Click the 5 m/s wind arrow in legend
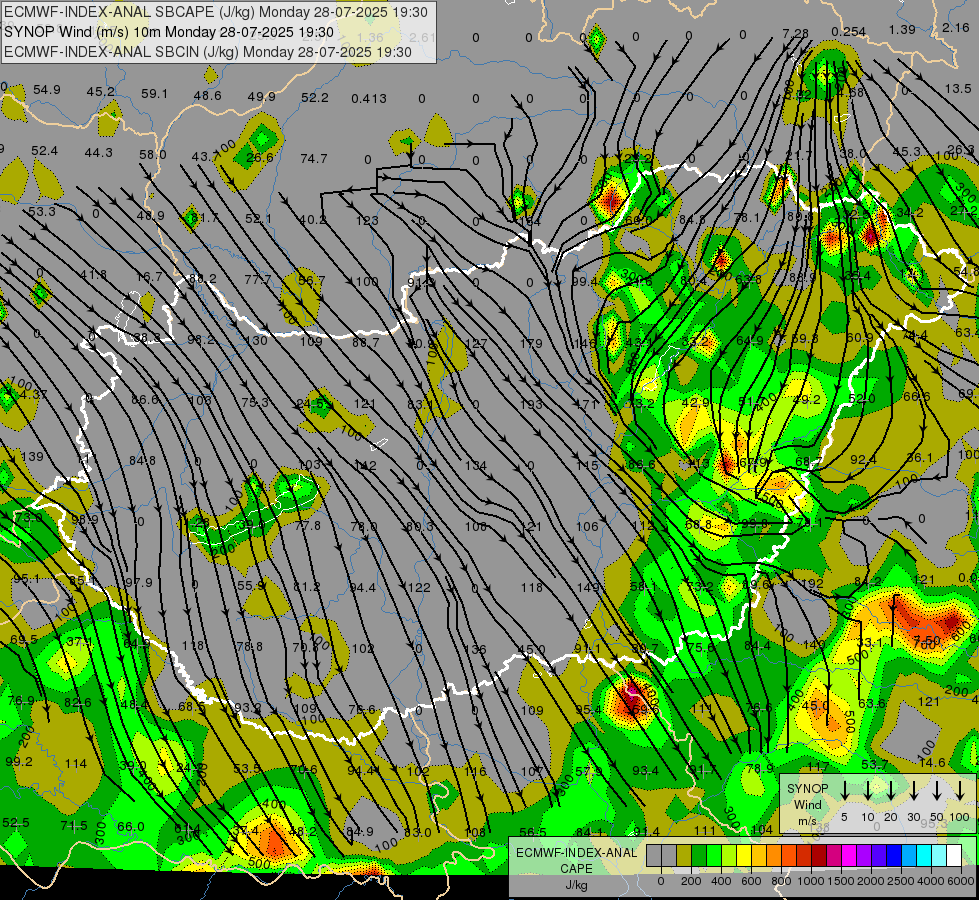 coord(844,790)
